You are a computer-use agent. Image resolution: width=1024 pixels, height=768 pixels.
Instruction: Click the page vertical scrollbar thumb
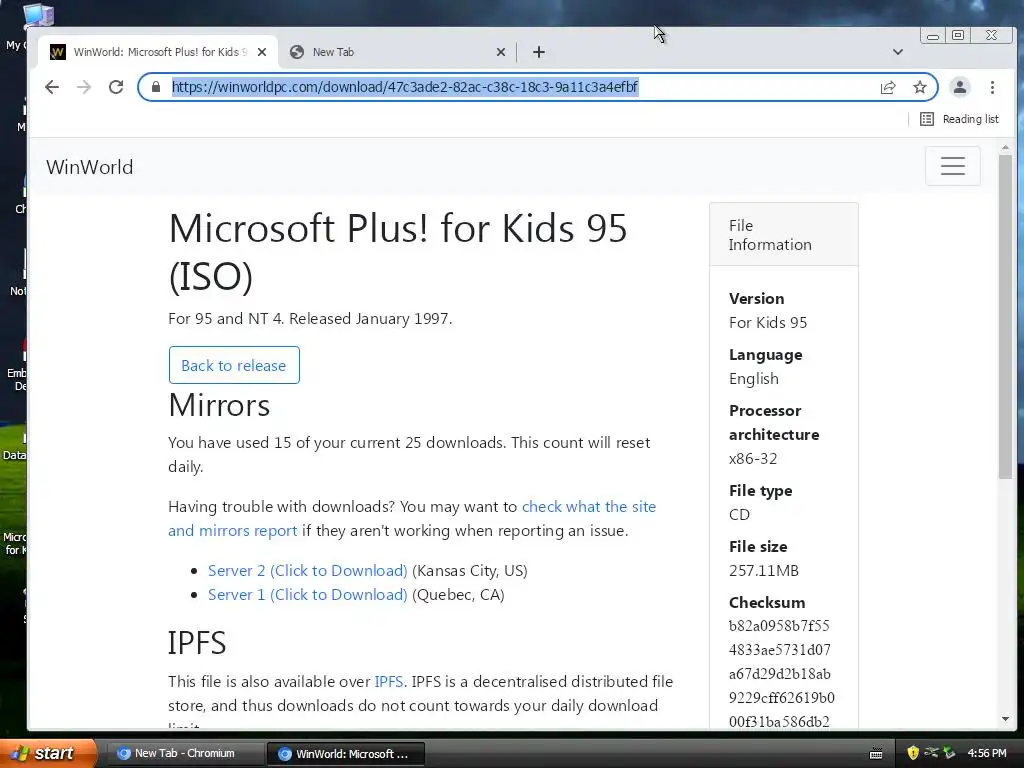[x=1005, y=317]
